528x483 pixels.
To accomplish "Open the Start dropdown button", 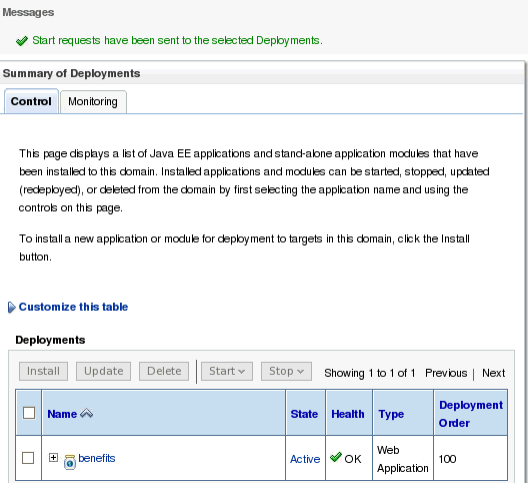I will [x=227, y=371].
